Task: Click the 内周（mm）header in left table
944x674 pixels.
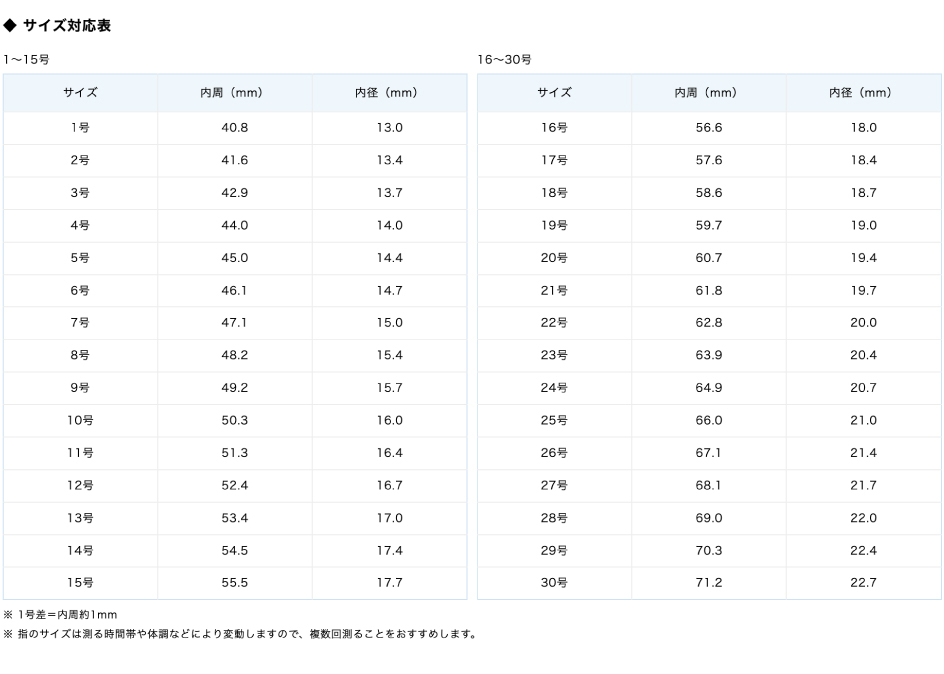Action: click(x=235, y=92)
